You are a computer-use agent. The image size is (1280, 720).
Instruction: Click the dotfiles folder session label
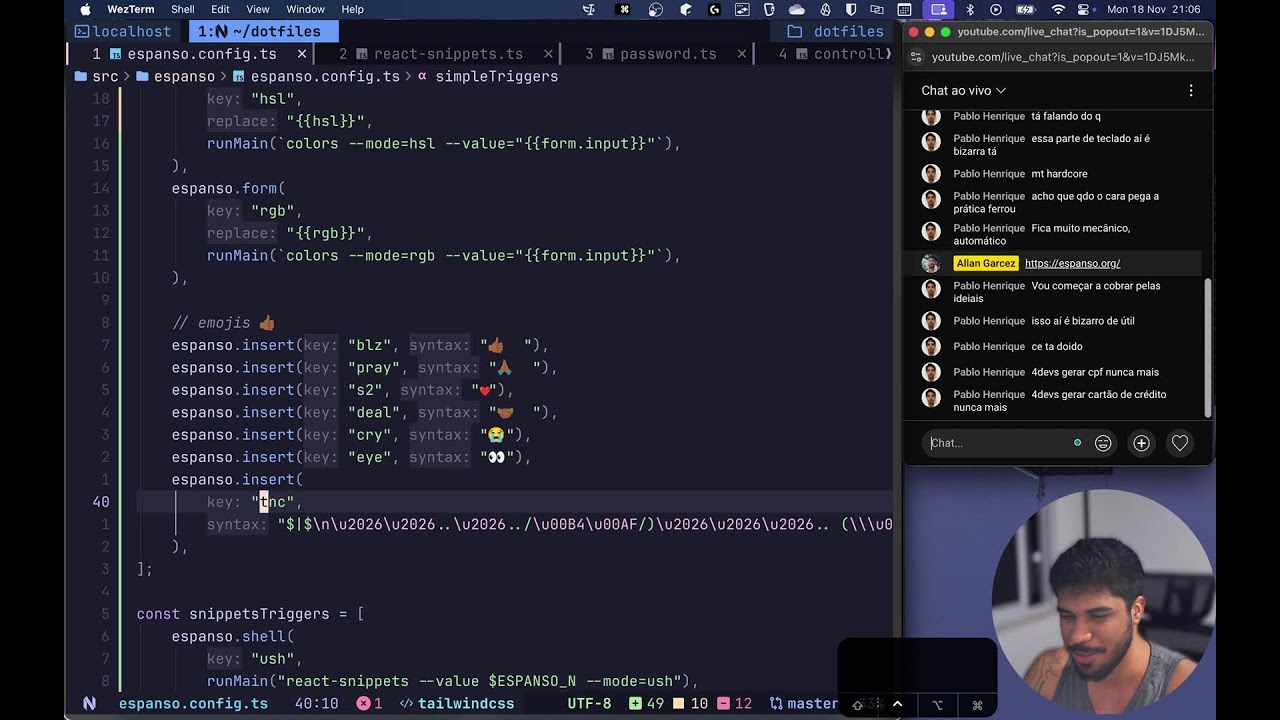[836, 32]
